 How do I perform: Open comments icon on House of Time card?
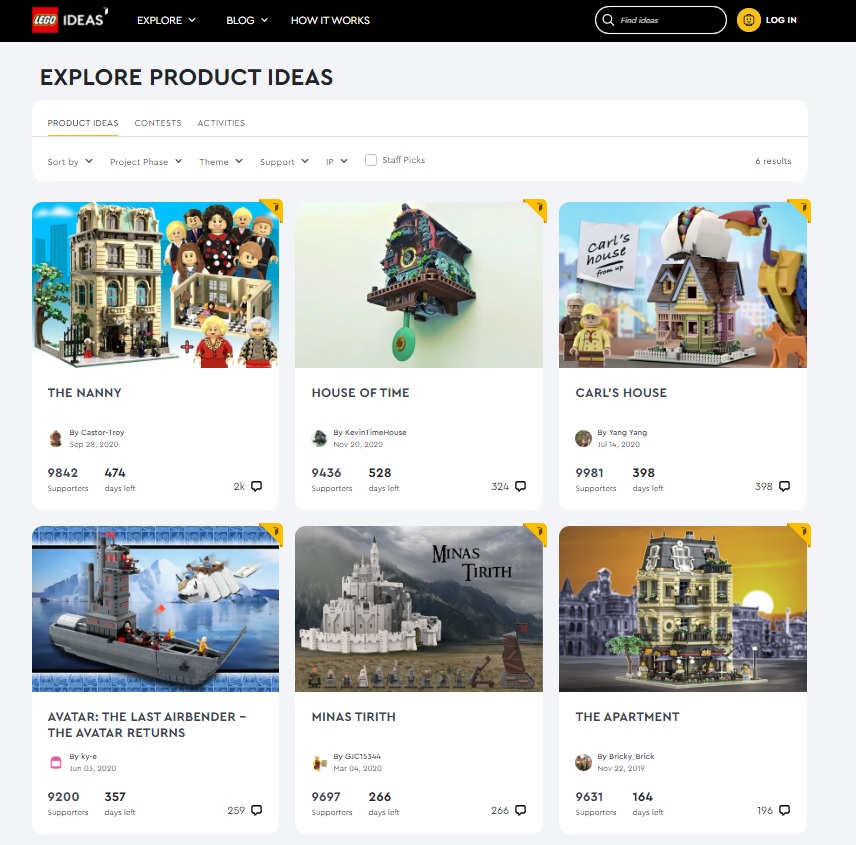(520, 486)
